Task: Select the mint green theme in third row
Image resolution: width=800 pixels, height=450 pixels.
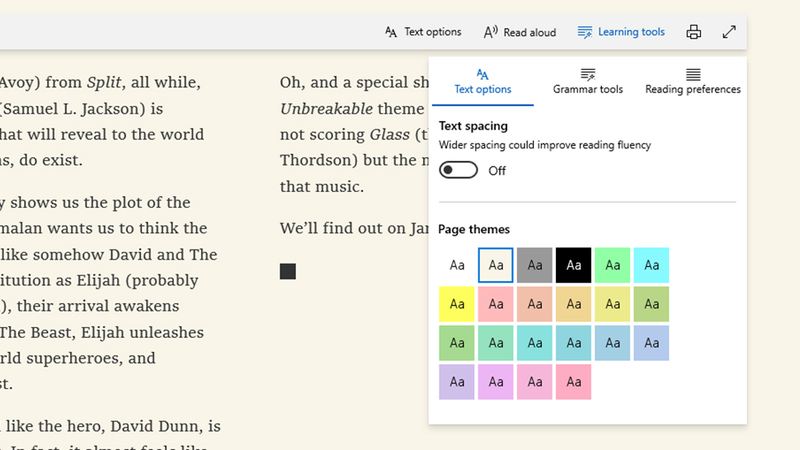Action: coord(495,343)
